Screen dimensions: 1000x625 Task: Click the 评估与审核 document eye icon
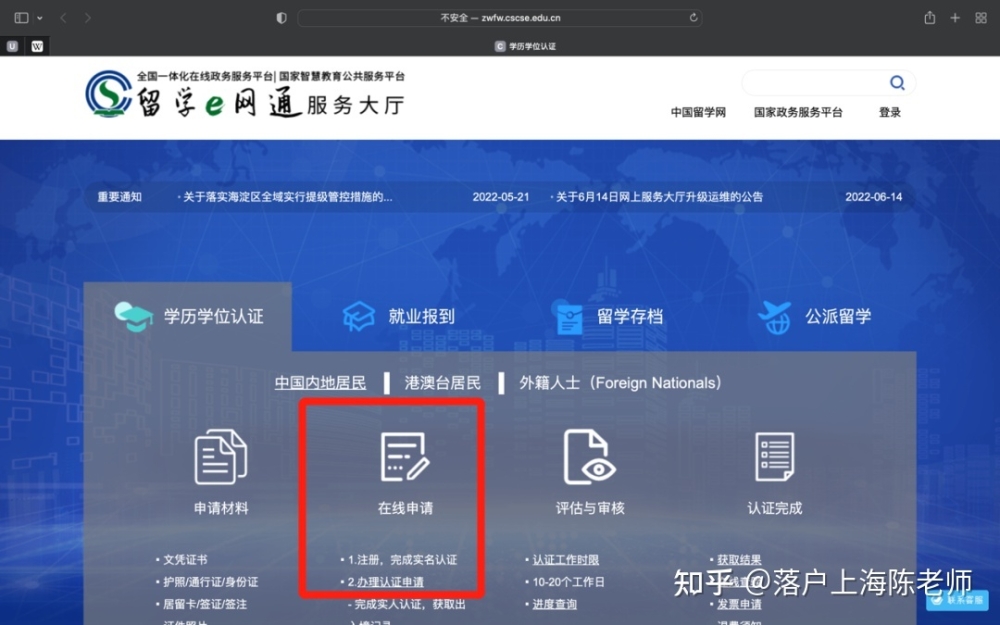point(590,457)
